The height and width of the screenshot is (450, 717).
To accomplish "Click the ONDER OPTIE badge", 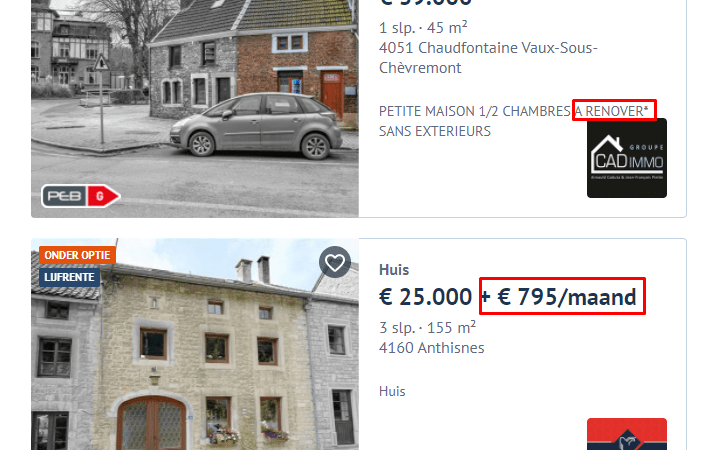I will 77,255.
